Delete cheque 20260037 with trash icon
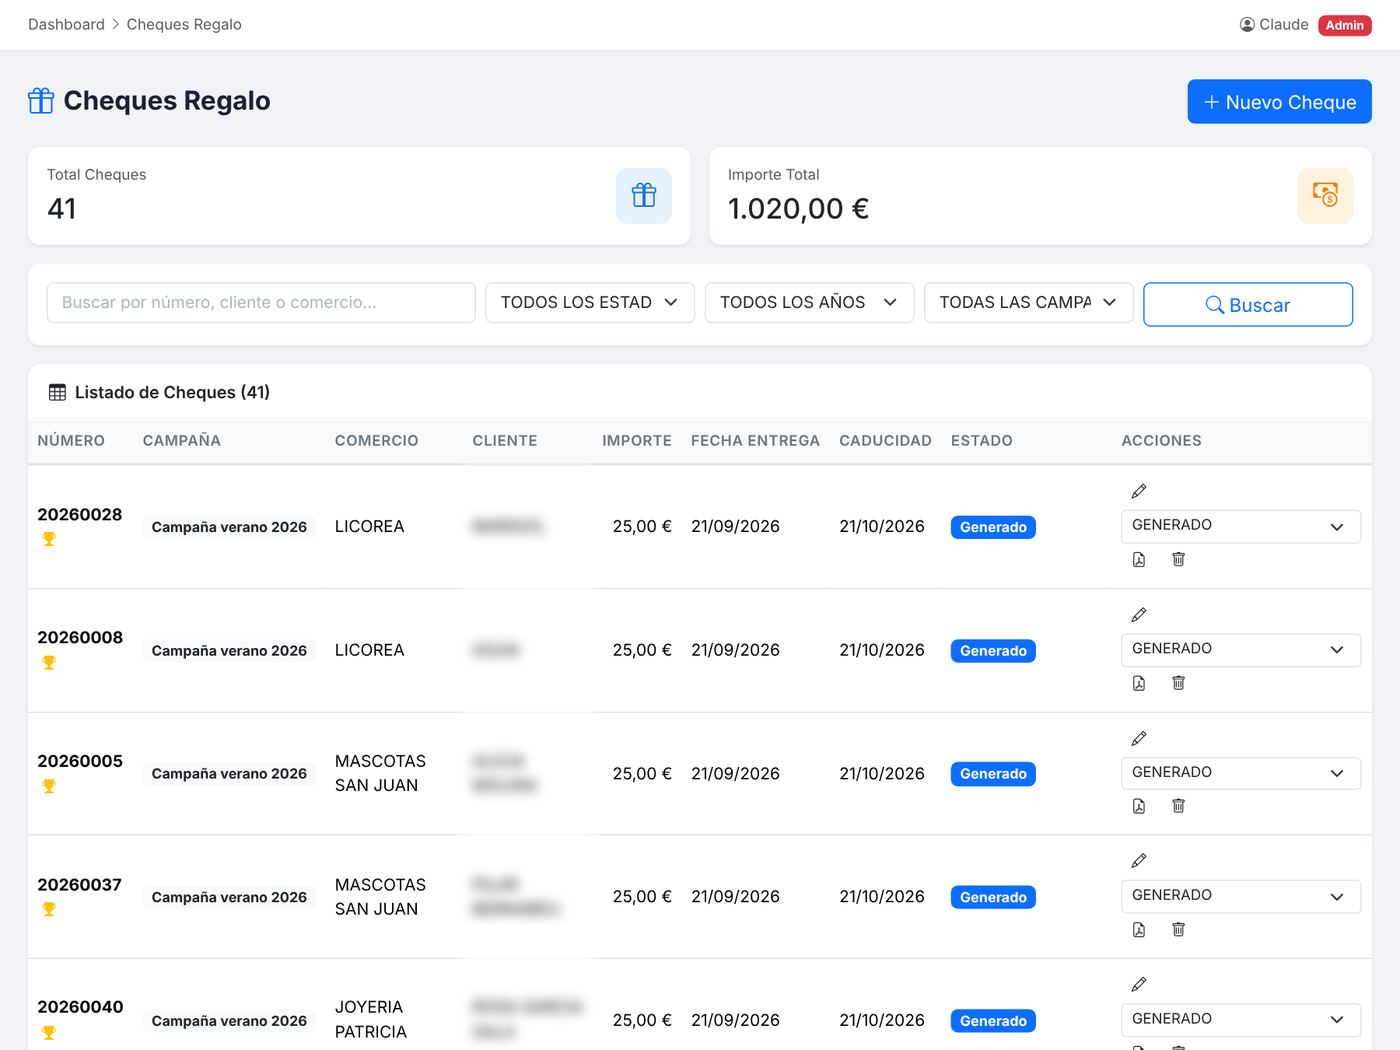The width and height of the screenshot is (1400, 1050). [x=1178, y=929]
